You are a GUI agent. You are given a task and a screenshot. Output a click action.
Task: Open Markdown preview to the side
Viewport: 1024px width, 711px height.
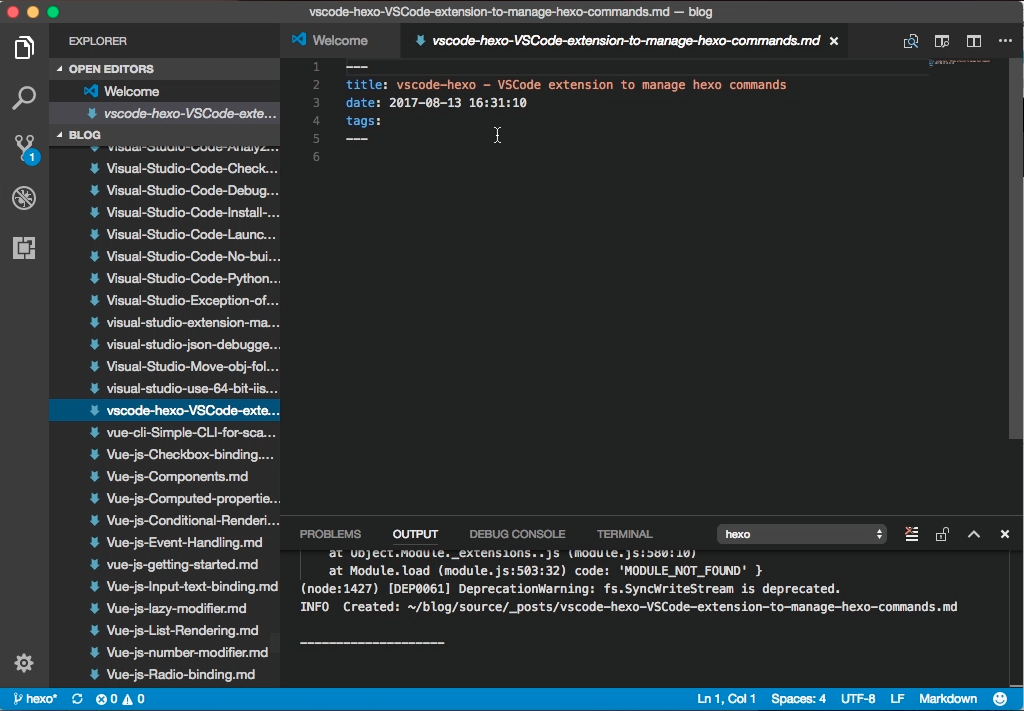942,41
